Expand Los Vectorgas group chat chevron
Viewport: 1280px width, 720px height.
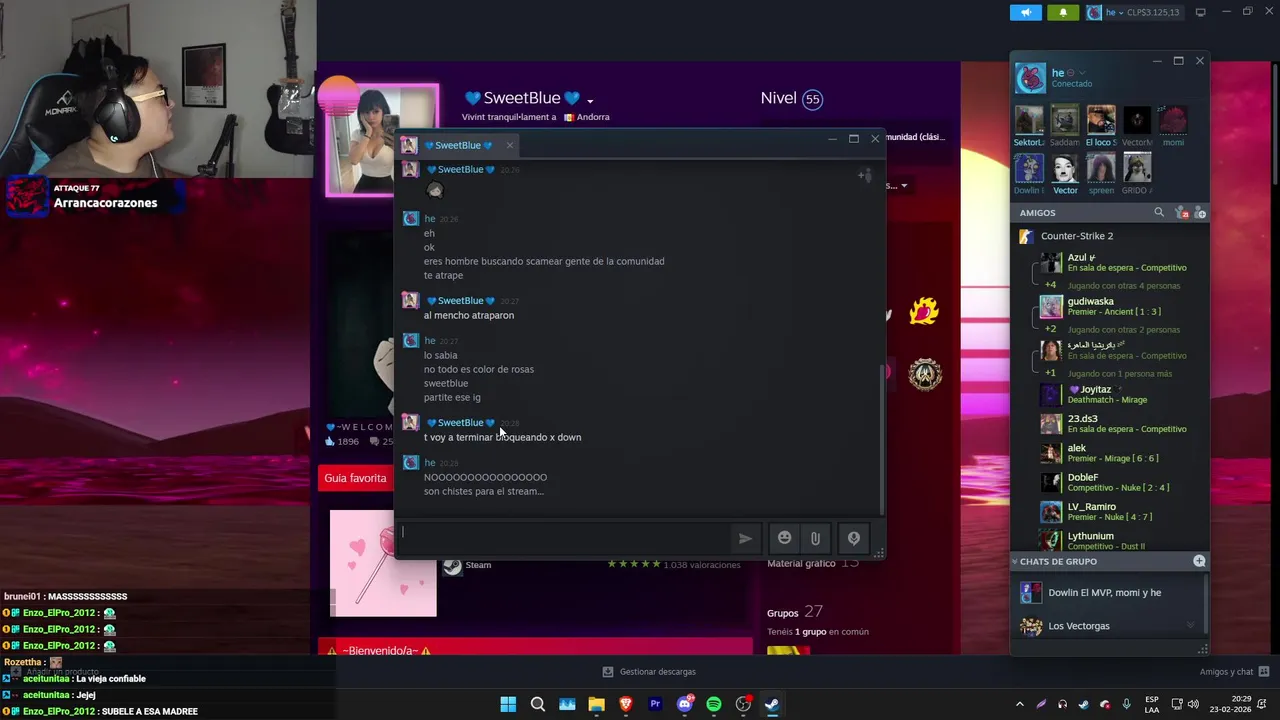(x=1190, y=626)
